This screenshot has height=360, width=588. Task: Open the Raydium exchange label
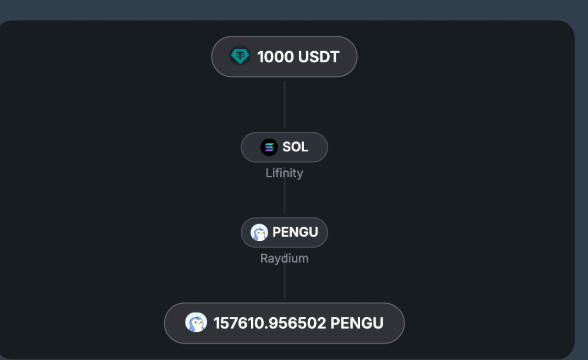point(284,258)
